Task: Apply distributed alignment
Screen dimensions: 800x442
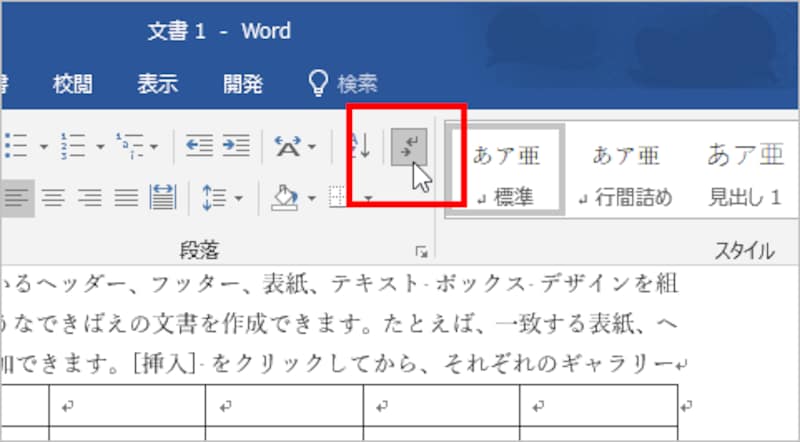Action: [163, 198]
